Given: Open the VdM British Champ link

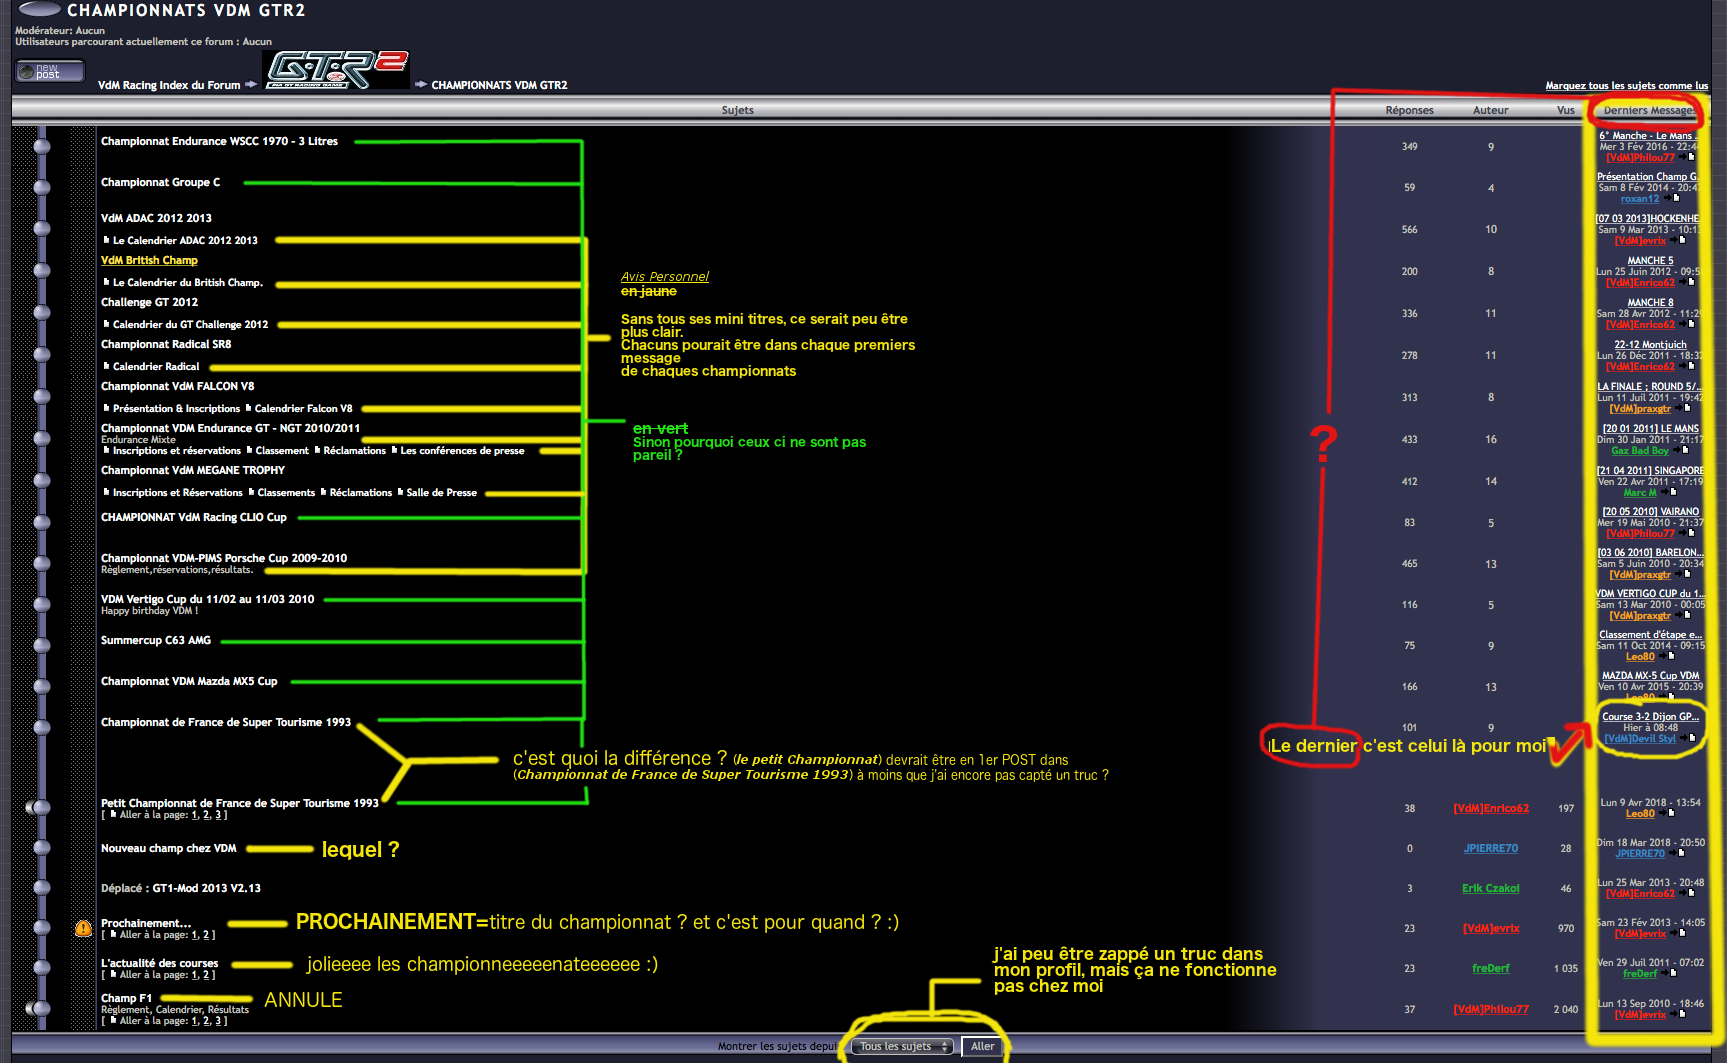Looking at the screenshot, I should [x=149, y=260].
